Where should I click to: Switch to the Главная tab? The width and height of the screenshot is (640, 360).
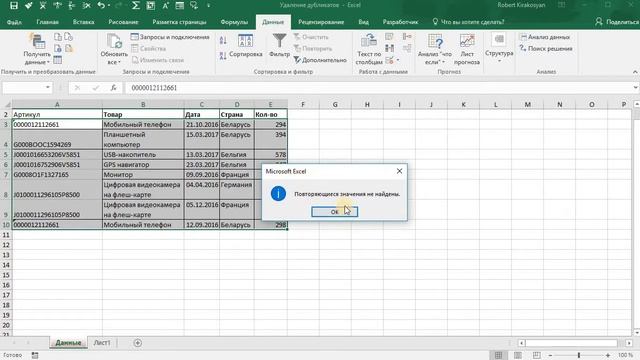pos(47,22)
